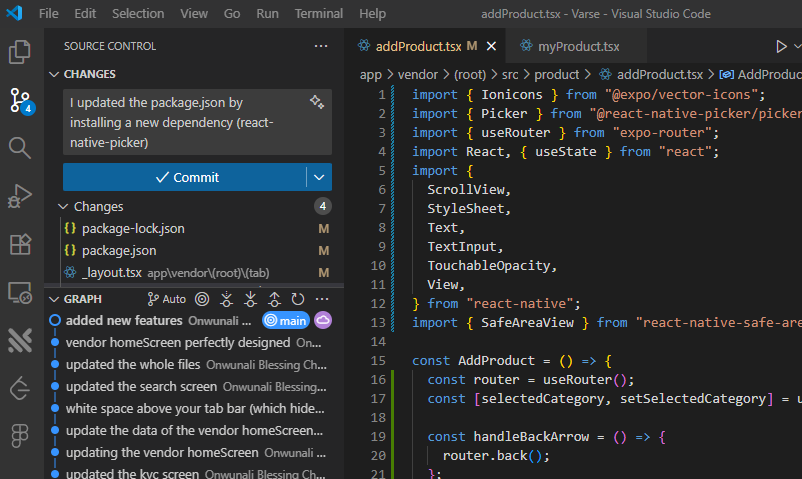The width and height of the screenshot is (802, 479).
Task: Click 'vendor' in the breadcrumb path
Action: coord(418,75)
